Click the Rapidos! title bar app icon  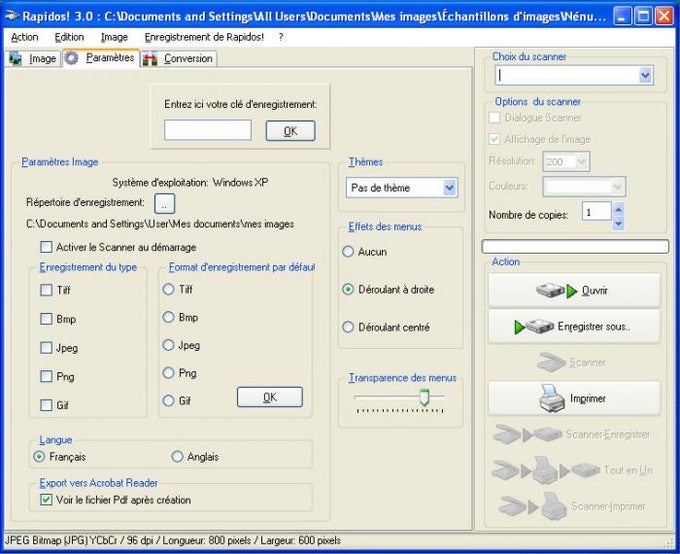pos(11,16)
